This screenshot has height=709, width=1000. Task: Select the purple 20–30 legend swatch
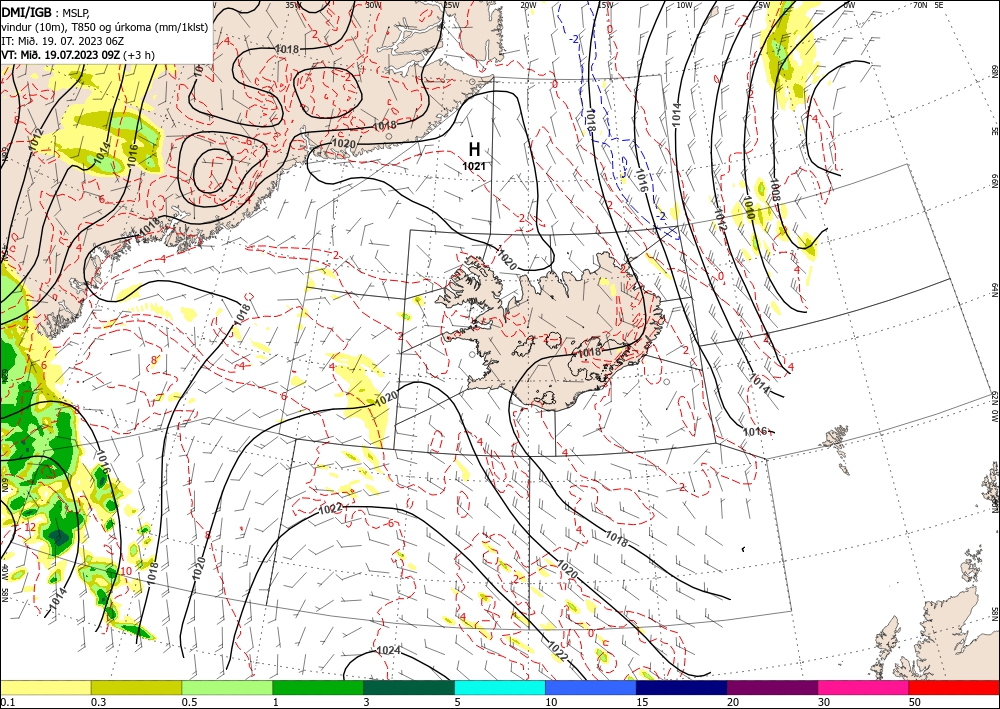coord(772,687)
